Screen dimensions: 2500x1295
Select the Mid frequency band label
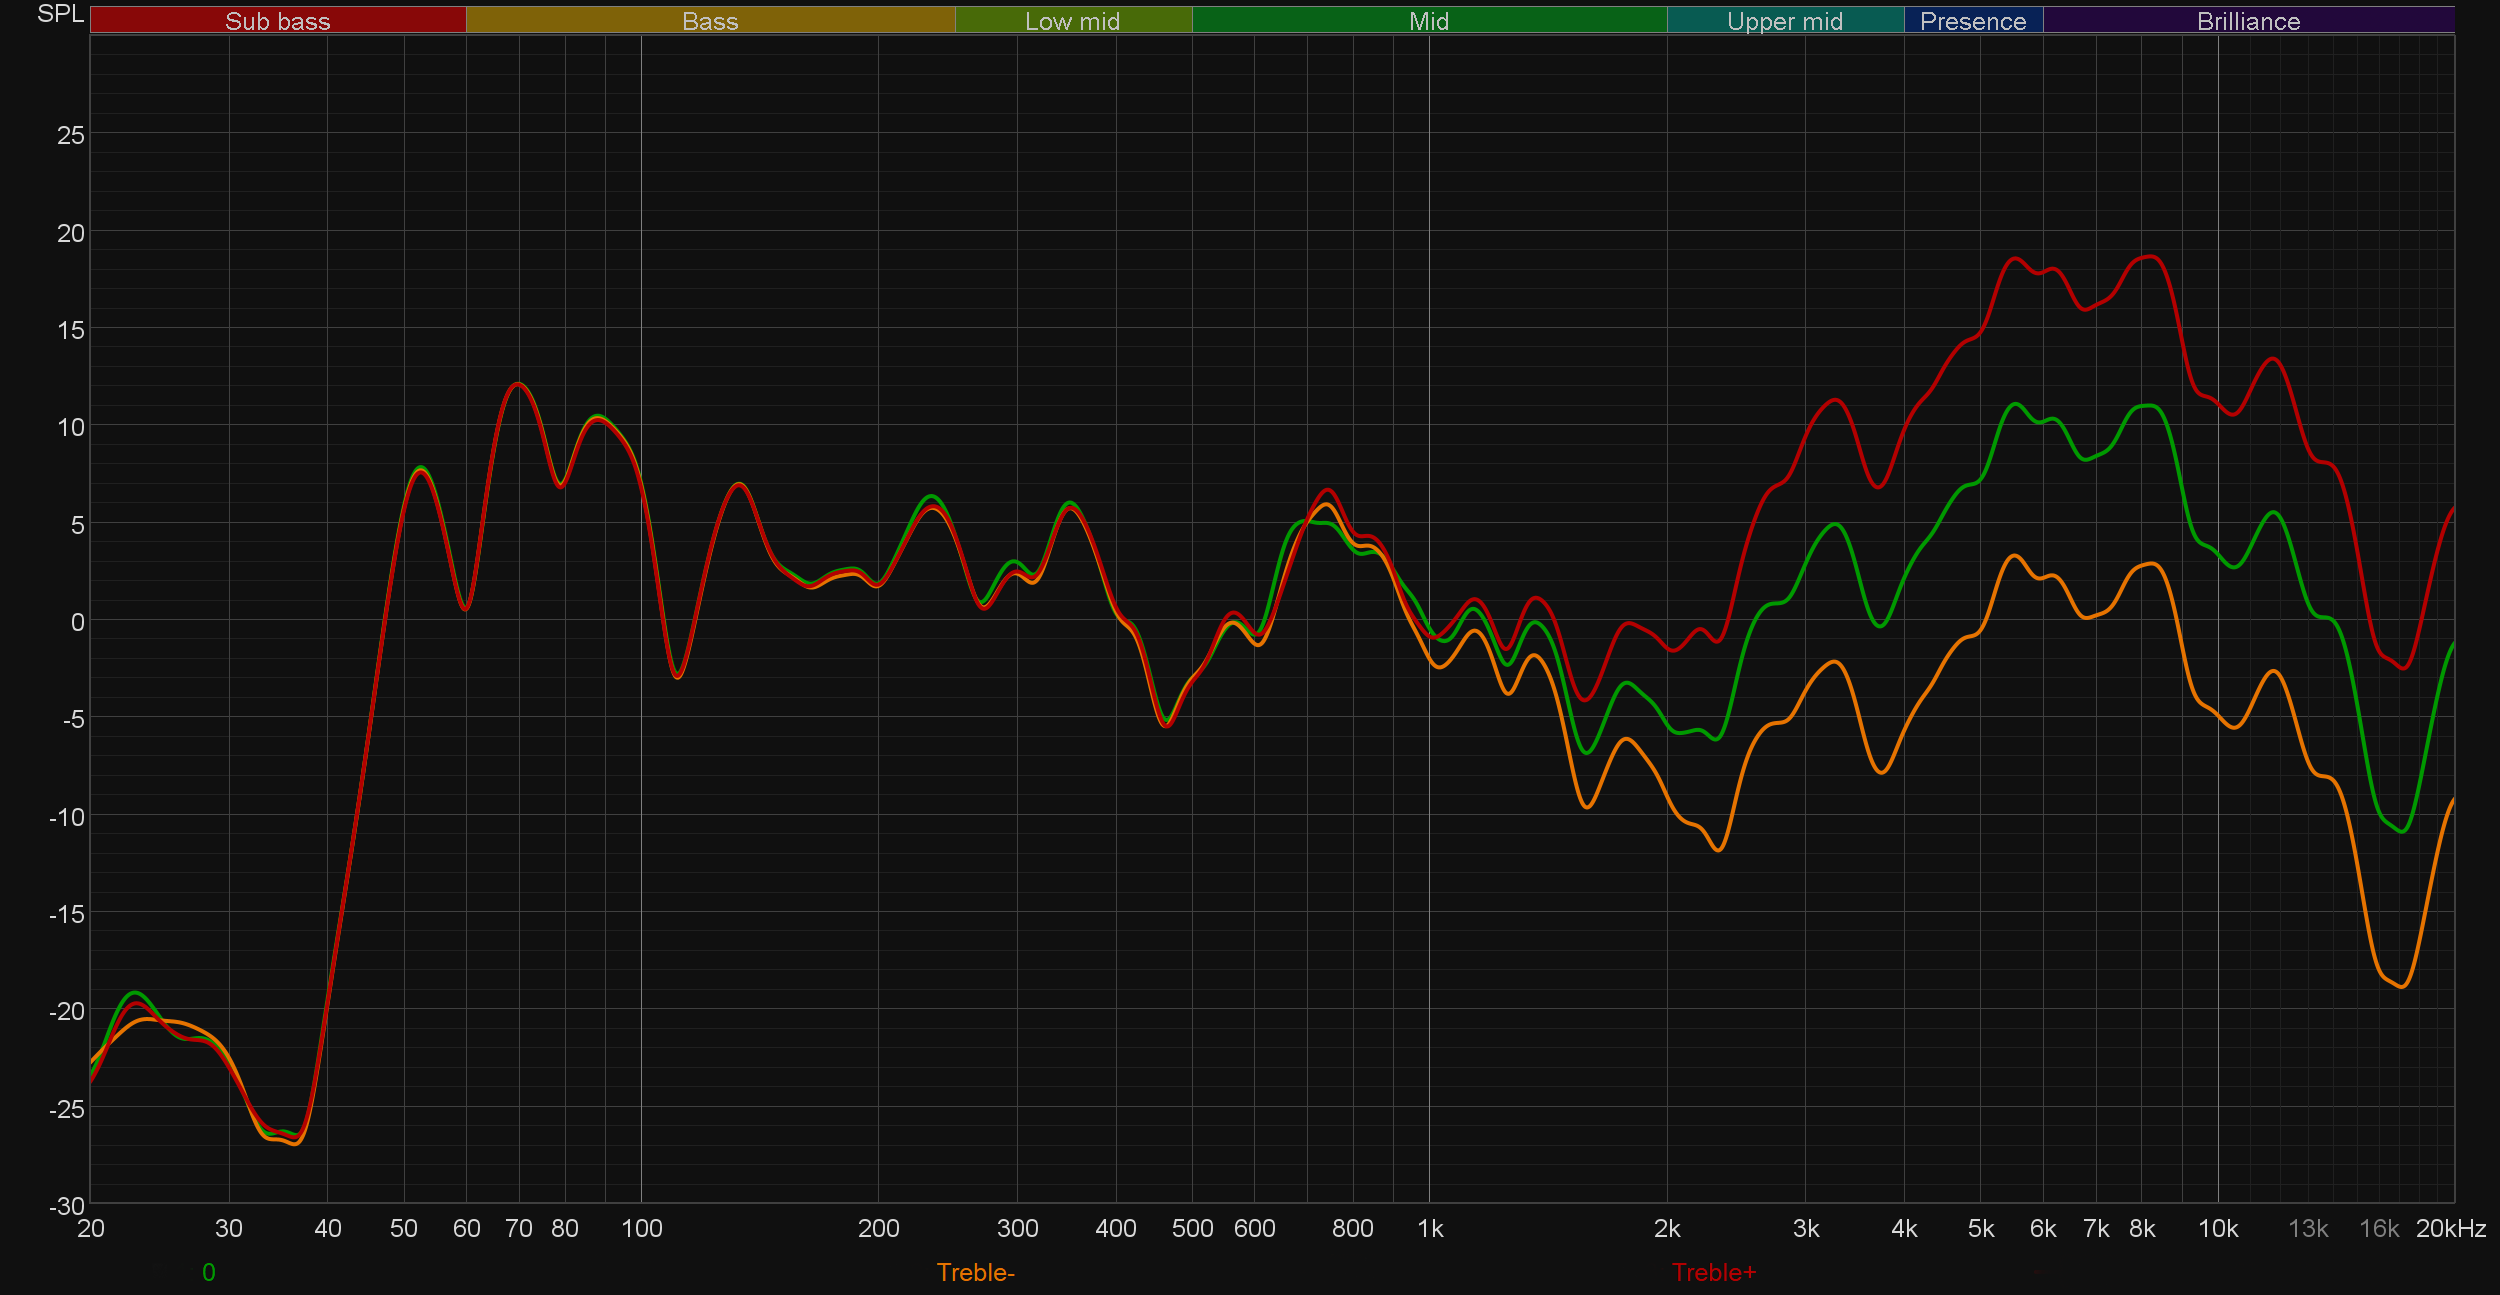1428,21
